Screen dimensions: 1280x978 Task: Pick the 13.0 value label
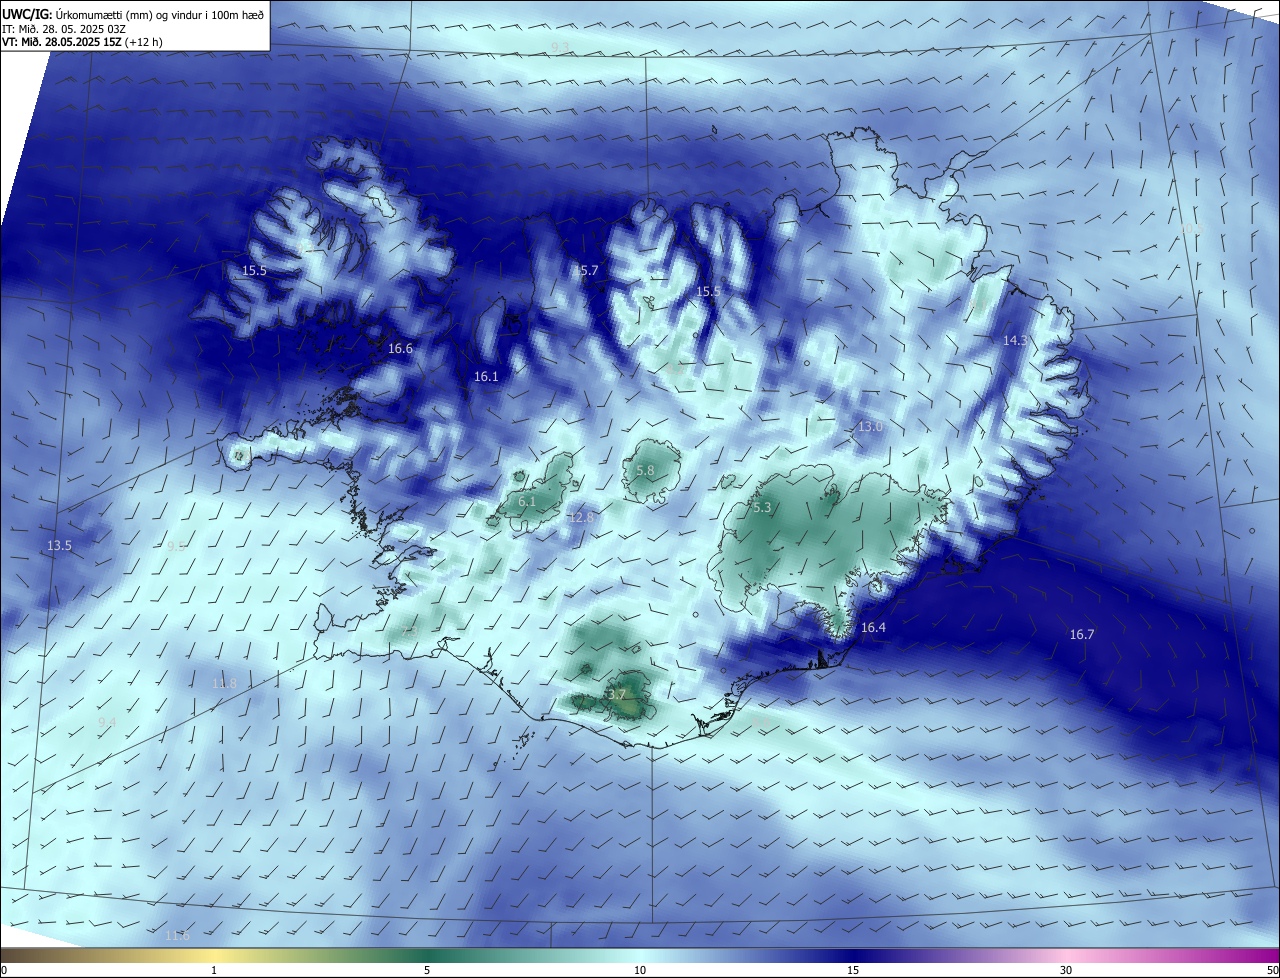click(871, 427)
